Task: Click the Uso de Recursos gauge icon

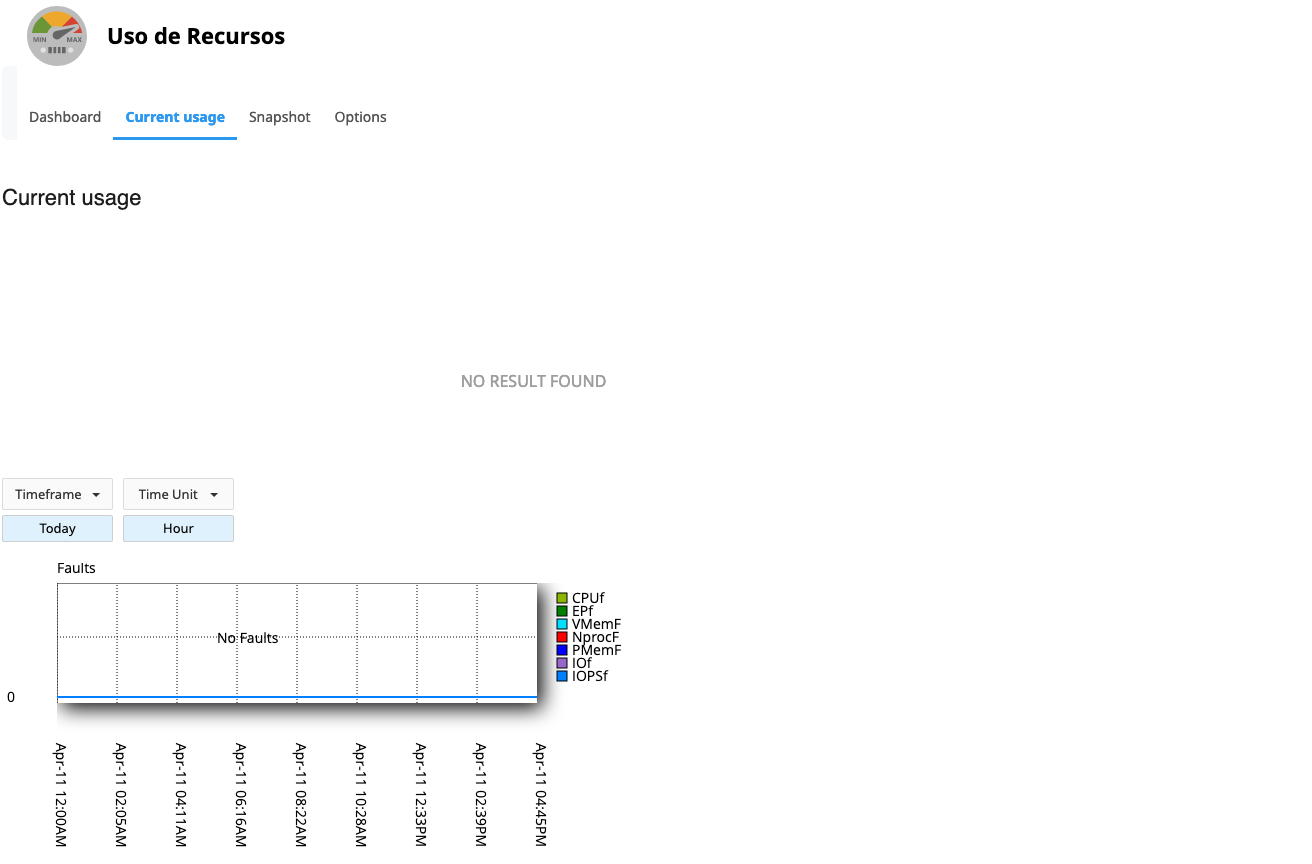Action: (57, 36)
